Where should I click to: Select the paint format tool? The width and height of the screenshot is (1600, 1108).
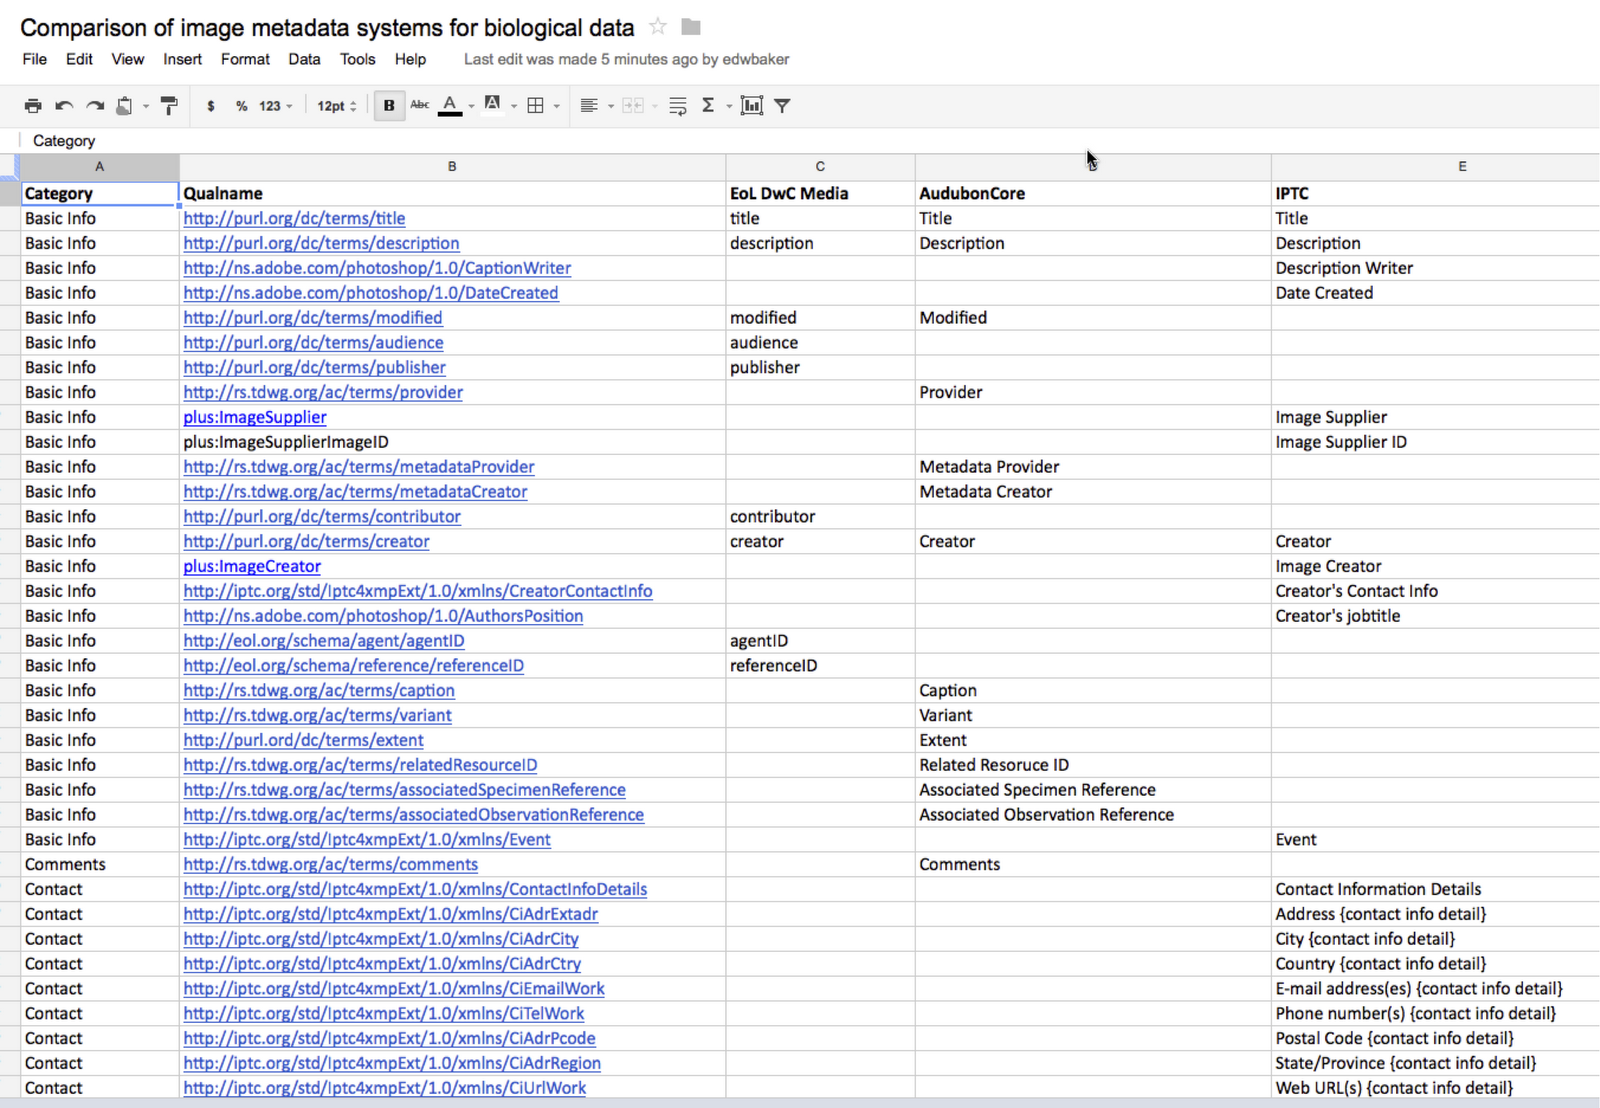tap(169, 106)
